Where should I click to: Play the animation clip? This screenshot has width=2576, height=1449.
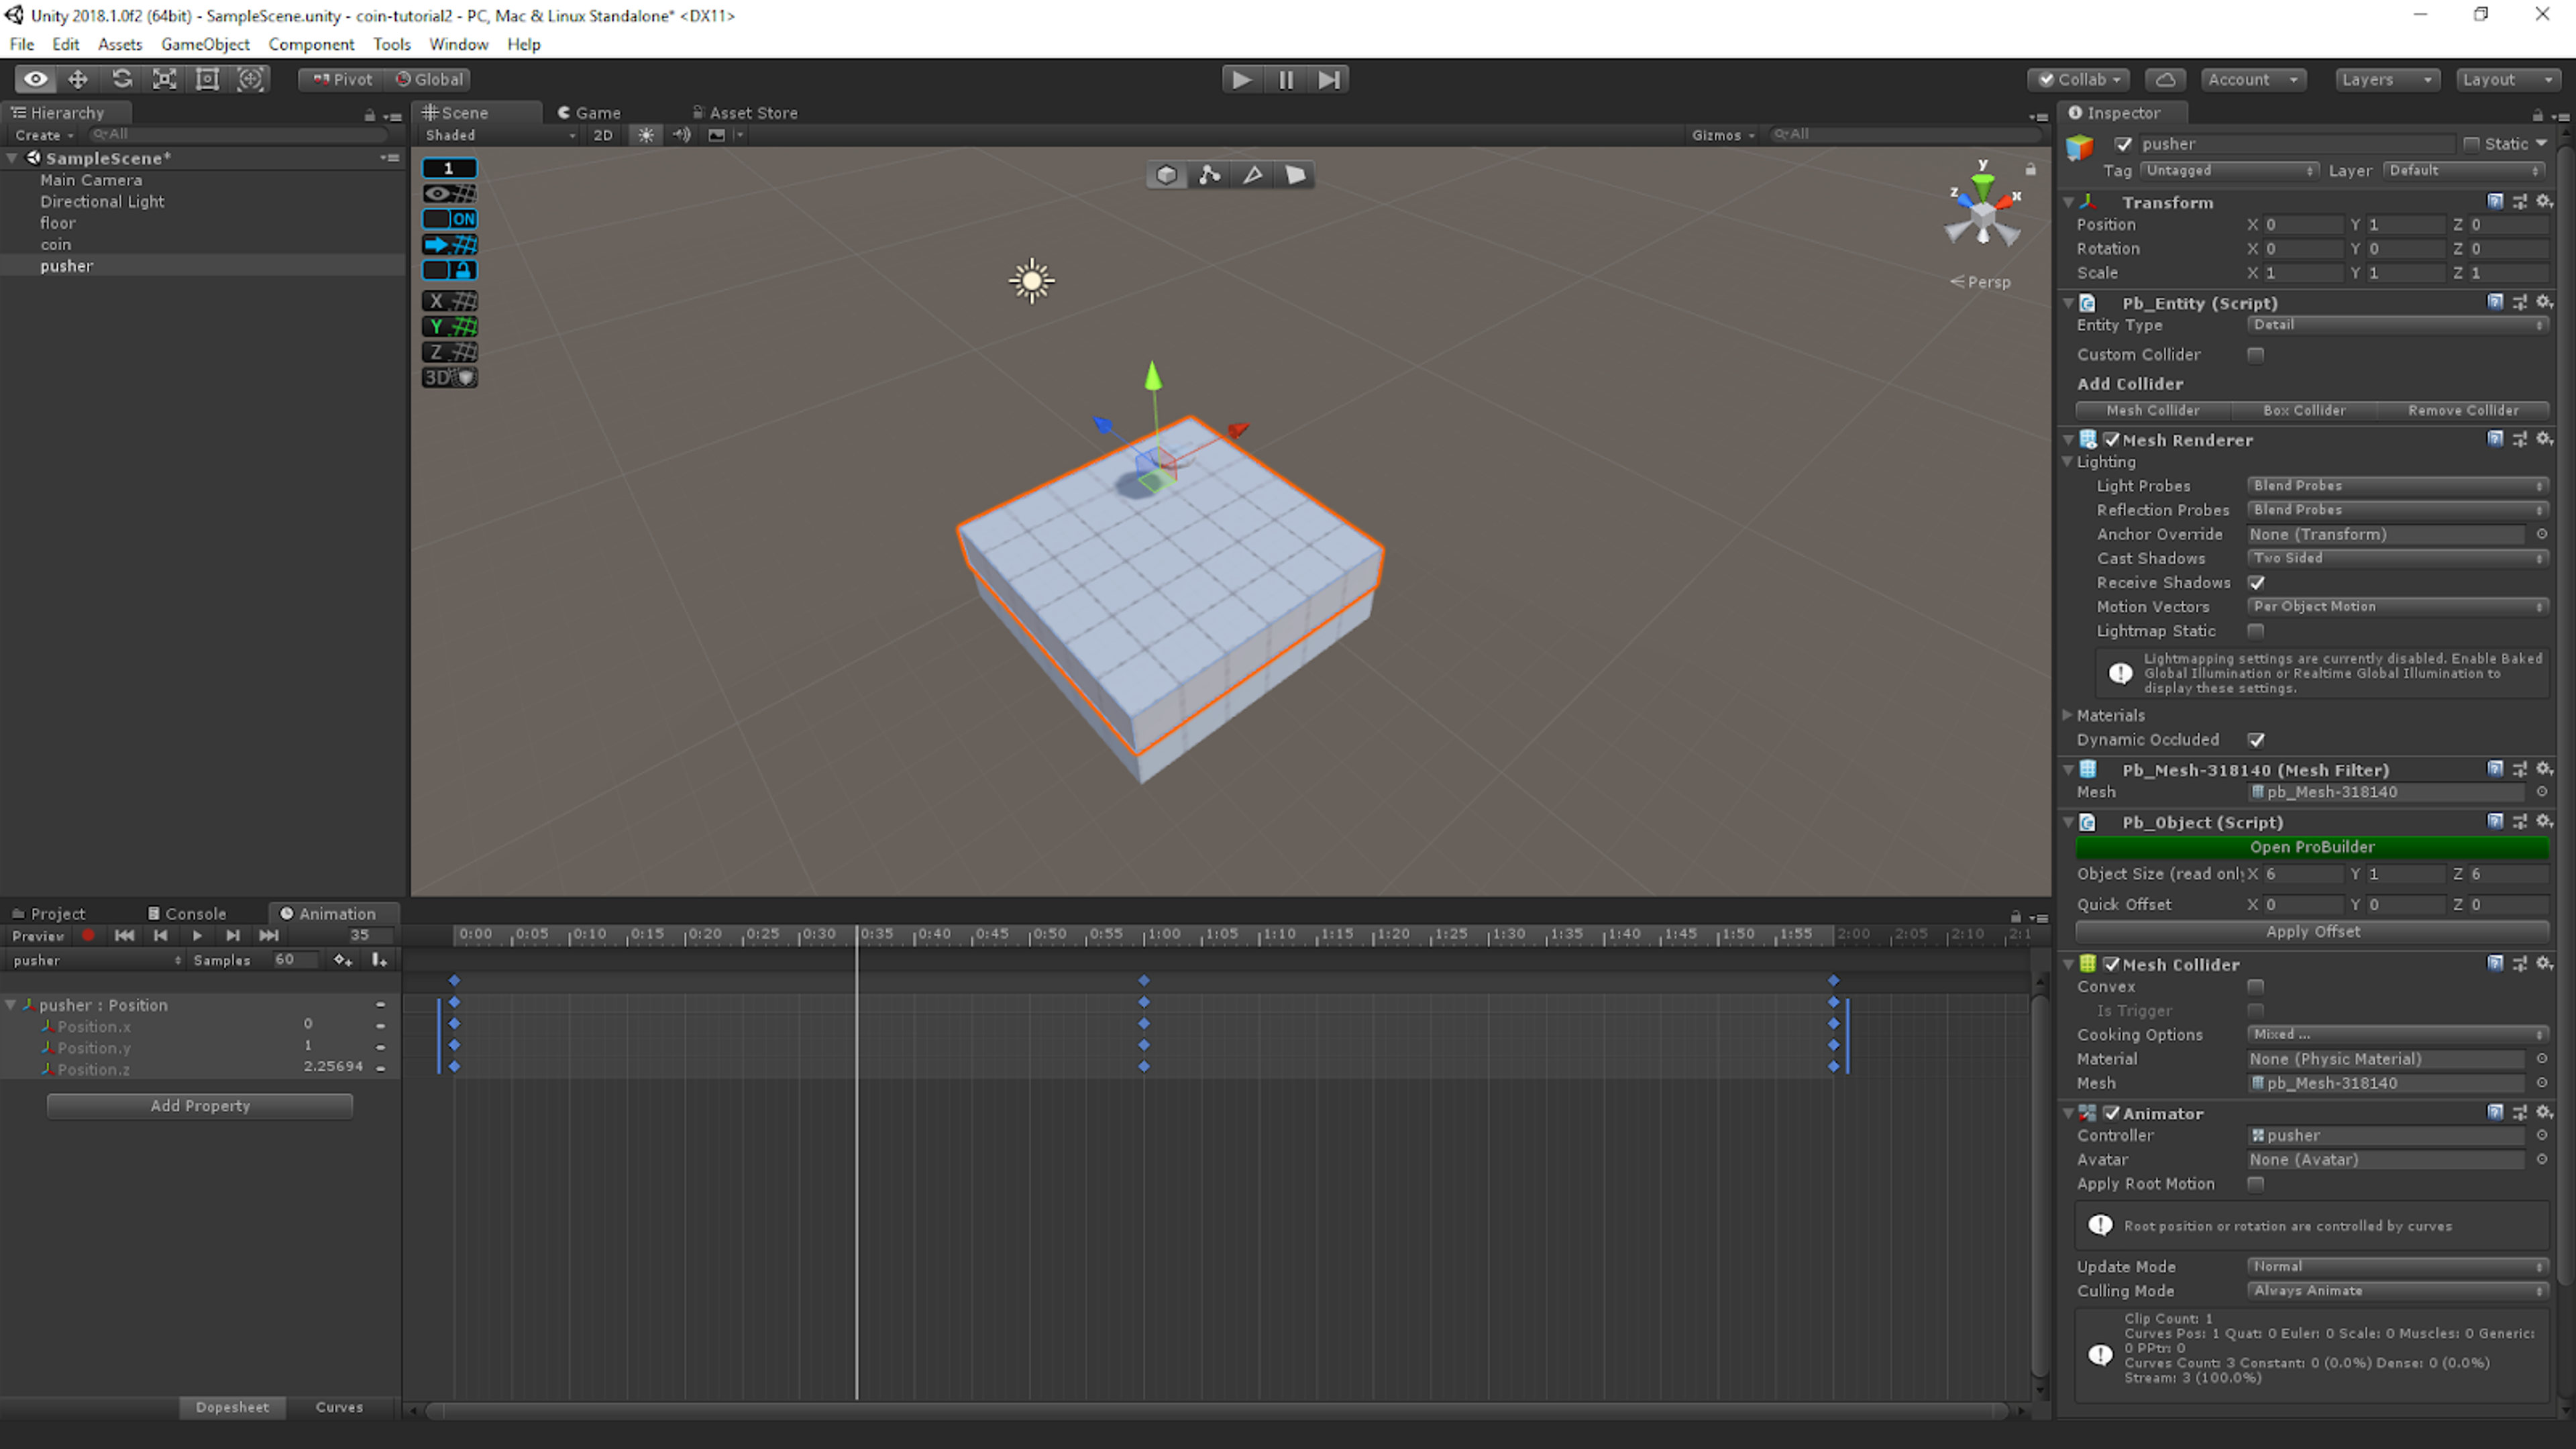click(197, 935)
